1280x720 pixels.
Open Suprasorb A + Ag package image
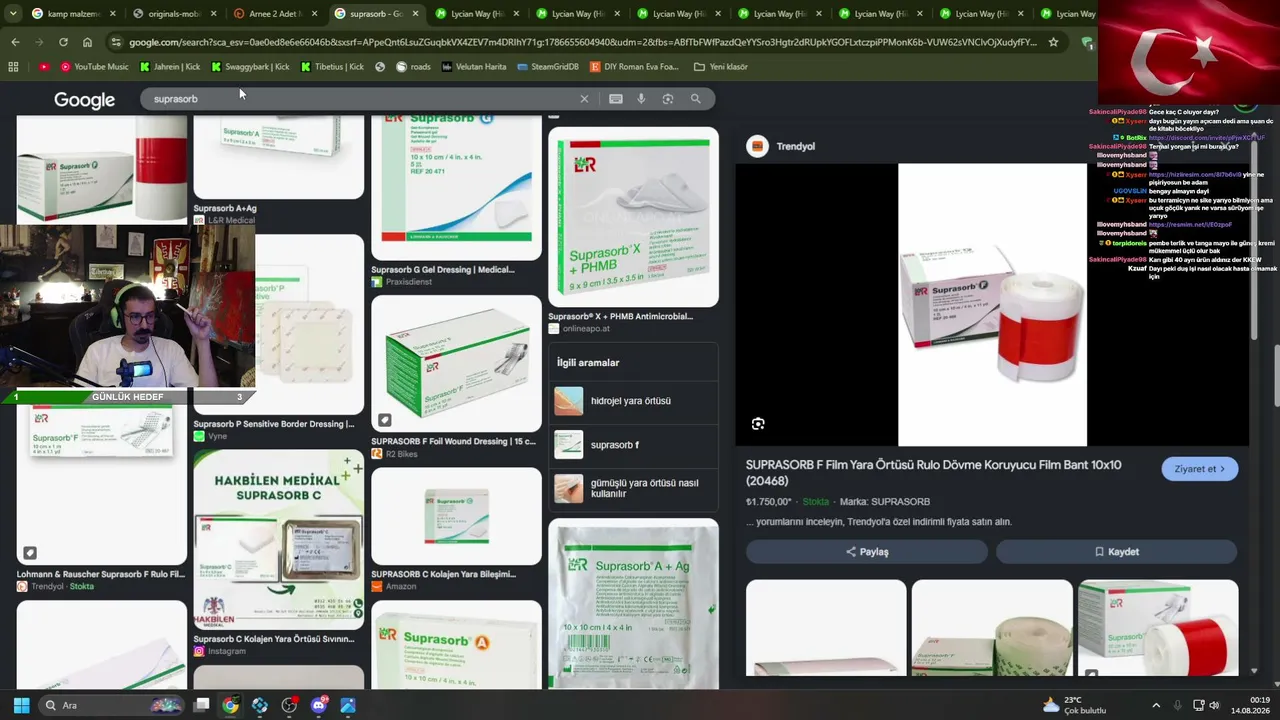pos(633,603)
